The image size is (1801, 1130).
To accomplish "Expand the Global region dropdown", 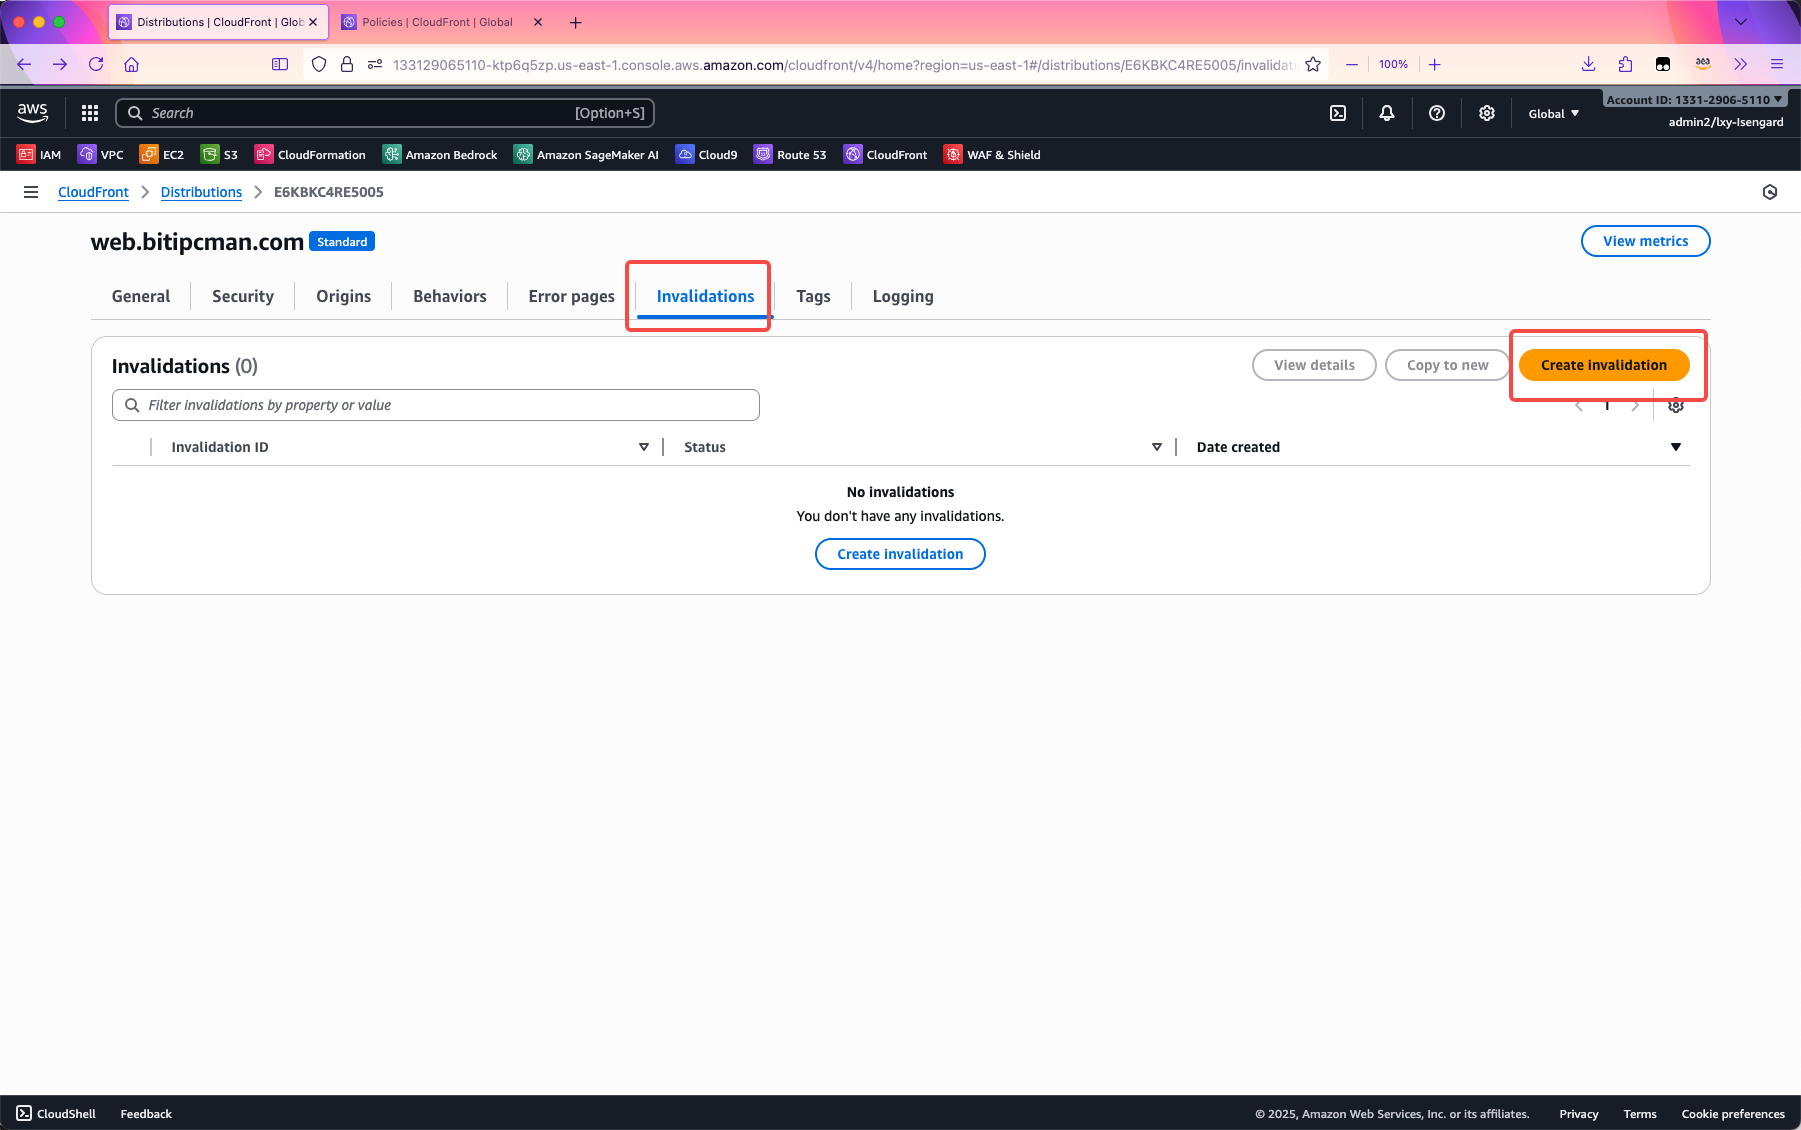I will (x=1553, y=114).
